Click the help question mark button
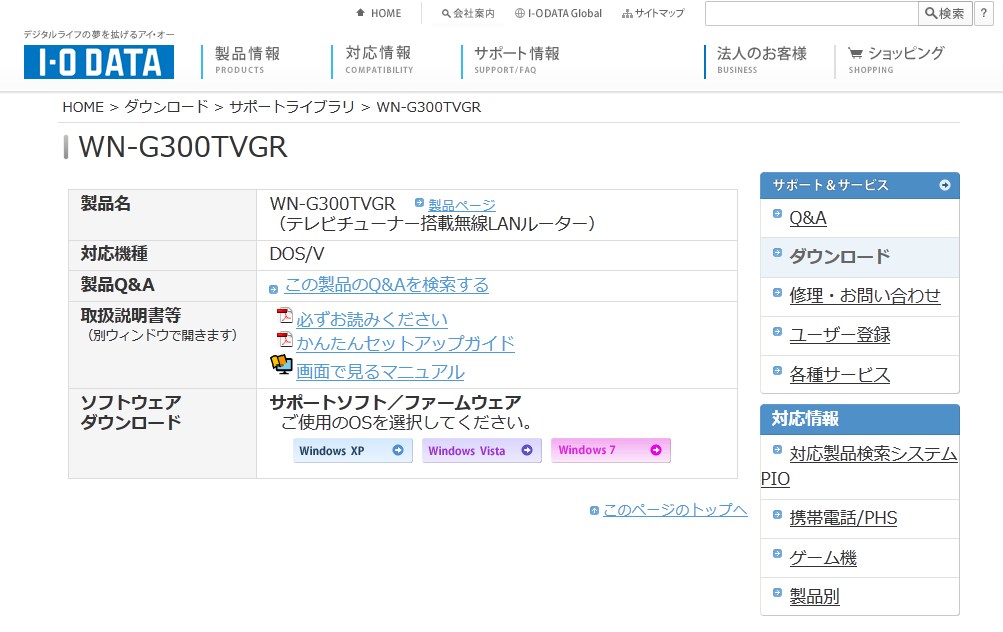The height and width of the screenshot is (632, 1003). 983,13
